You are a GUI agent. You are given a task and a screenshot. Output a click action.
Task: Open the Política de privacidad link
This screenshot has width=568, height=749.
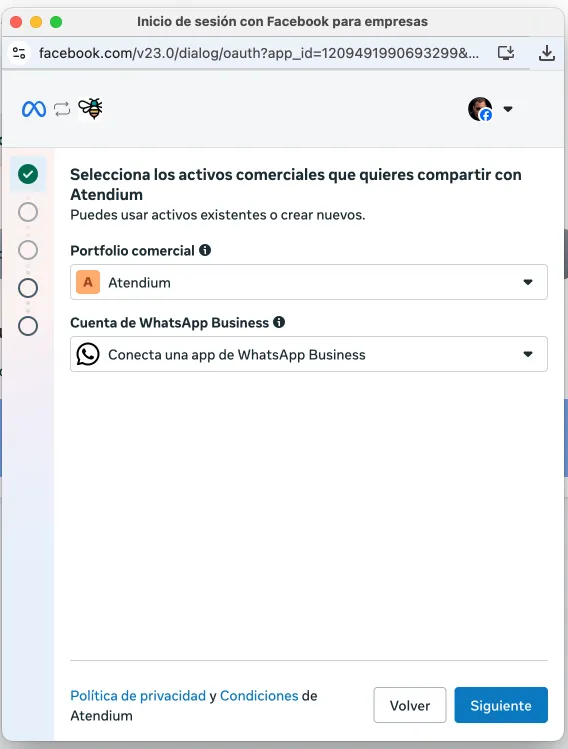tap(138, 696)
